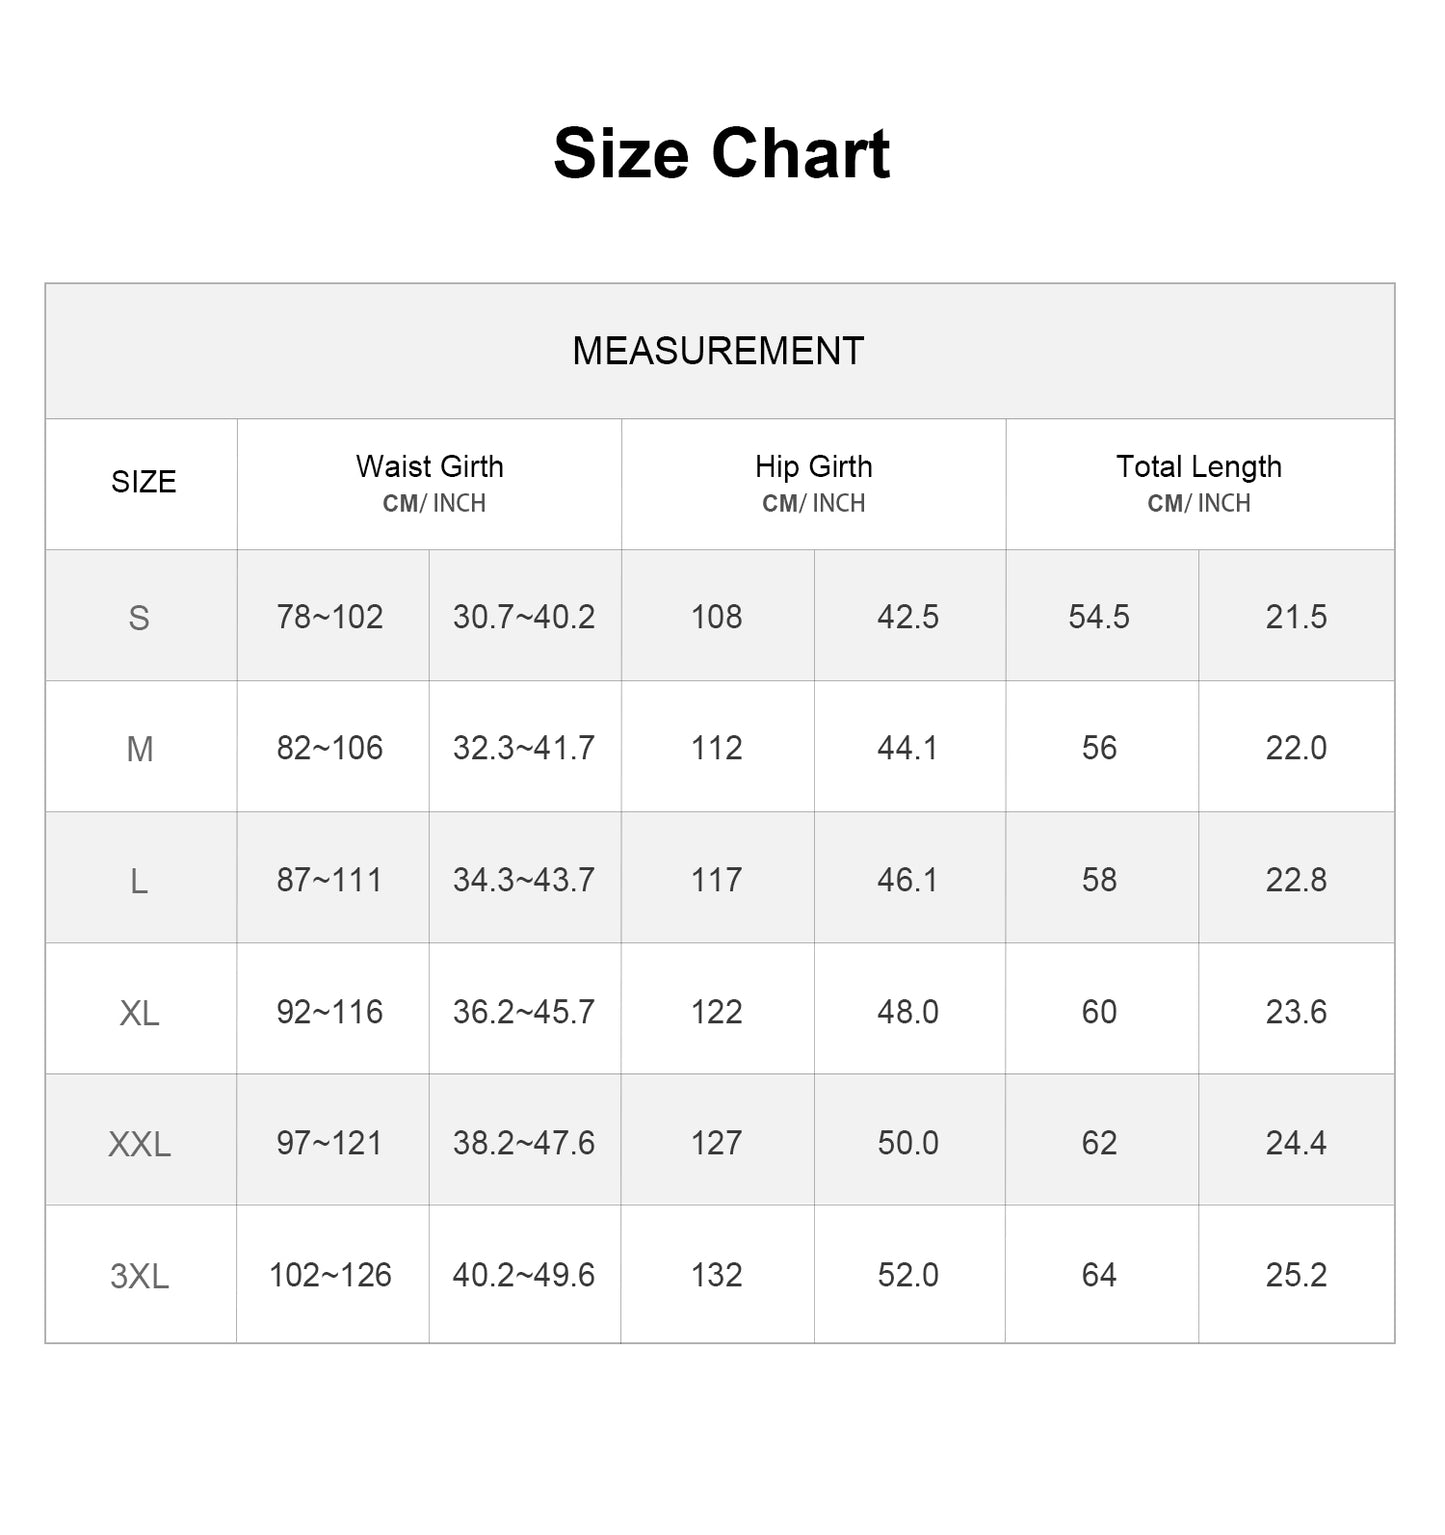The width and height of the screenshot is (1445, 1535).
Task: Click the 78~102 waist cell
Action: pyautogui.click(x=330, y=617)
